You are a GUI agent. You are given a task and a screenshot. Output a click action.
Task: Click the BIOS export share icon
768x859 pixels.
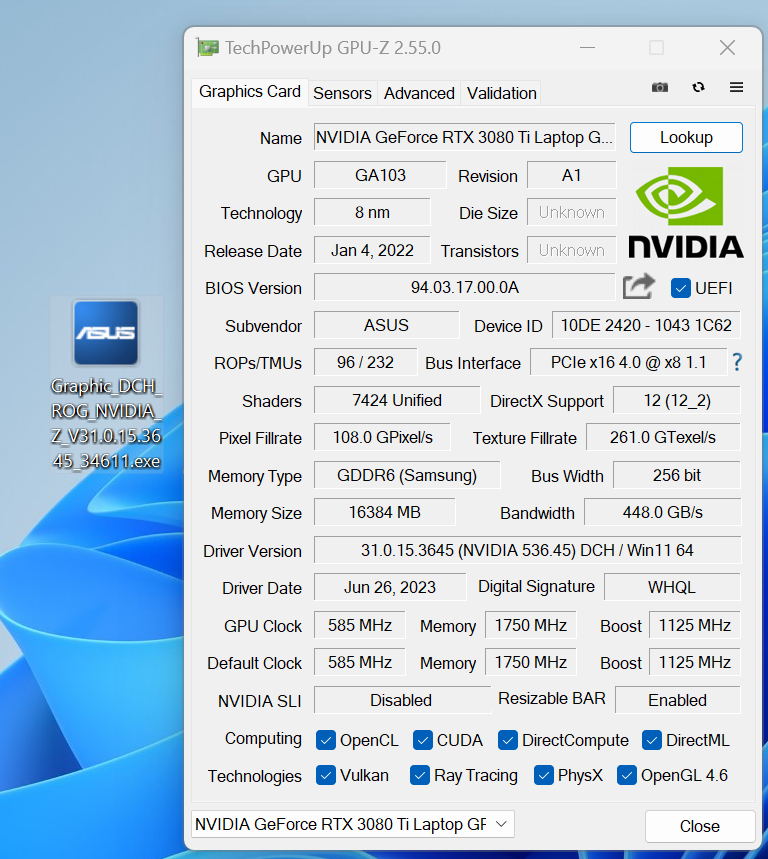coord(638,287)
